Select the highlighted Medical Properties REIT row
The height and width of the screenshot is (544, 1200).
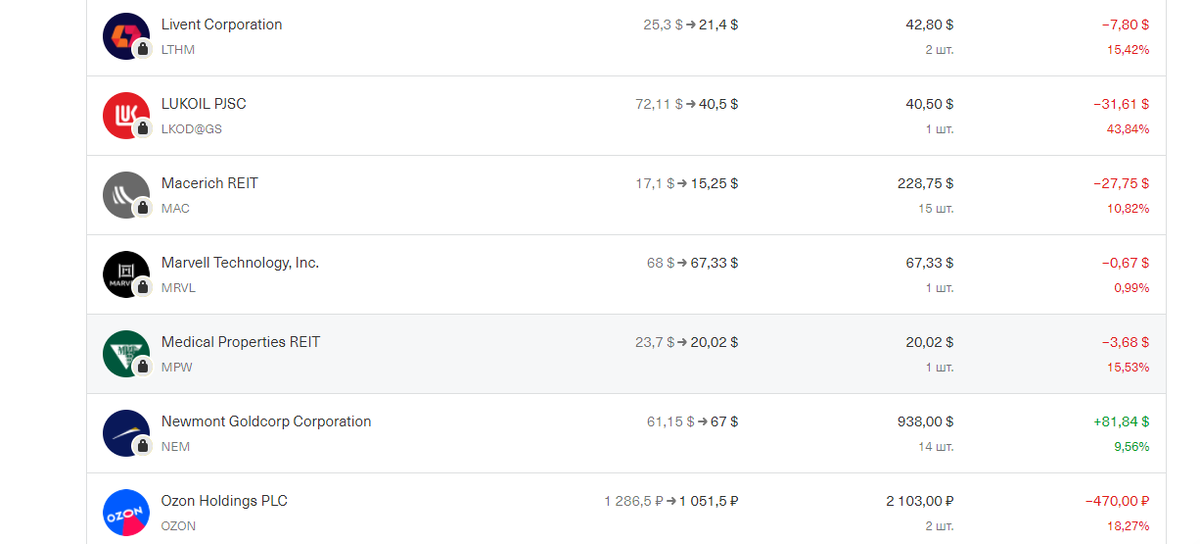pyautogui.click(x=626, y=354)
